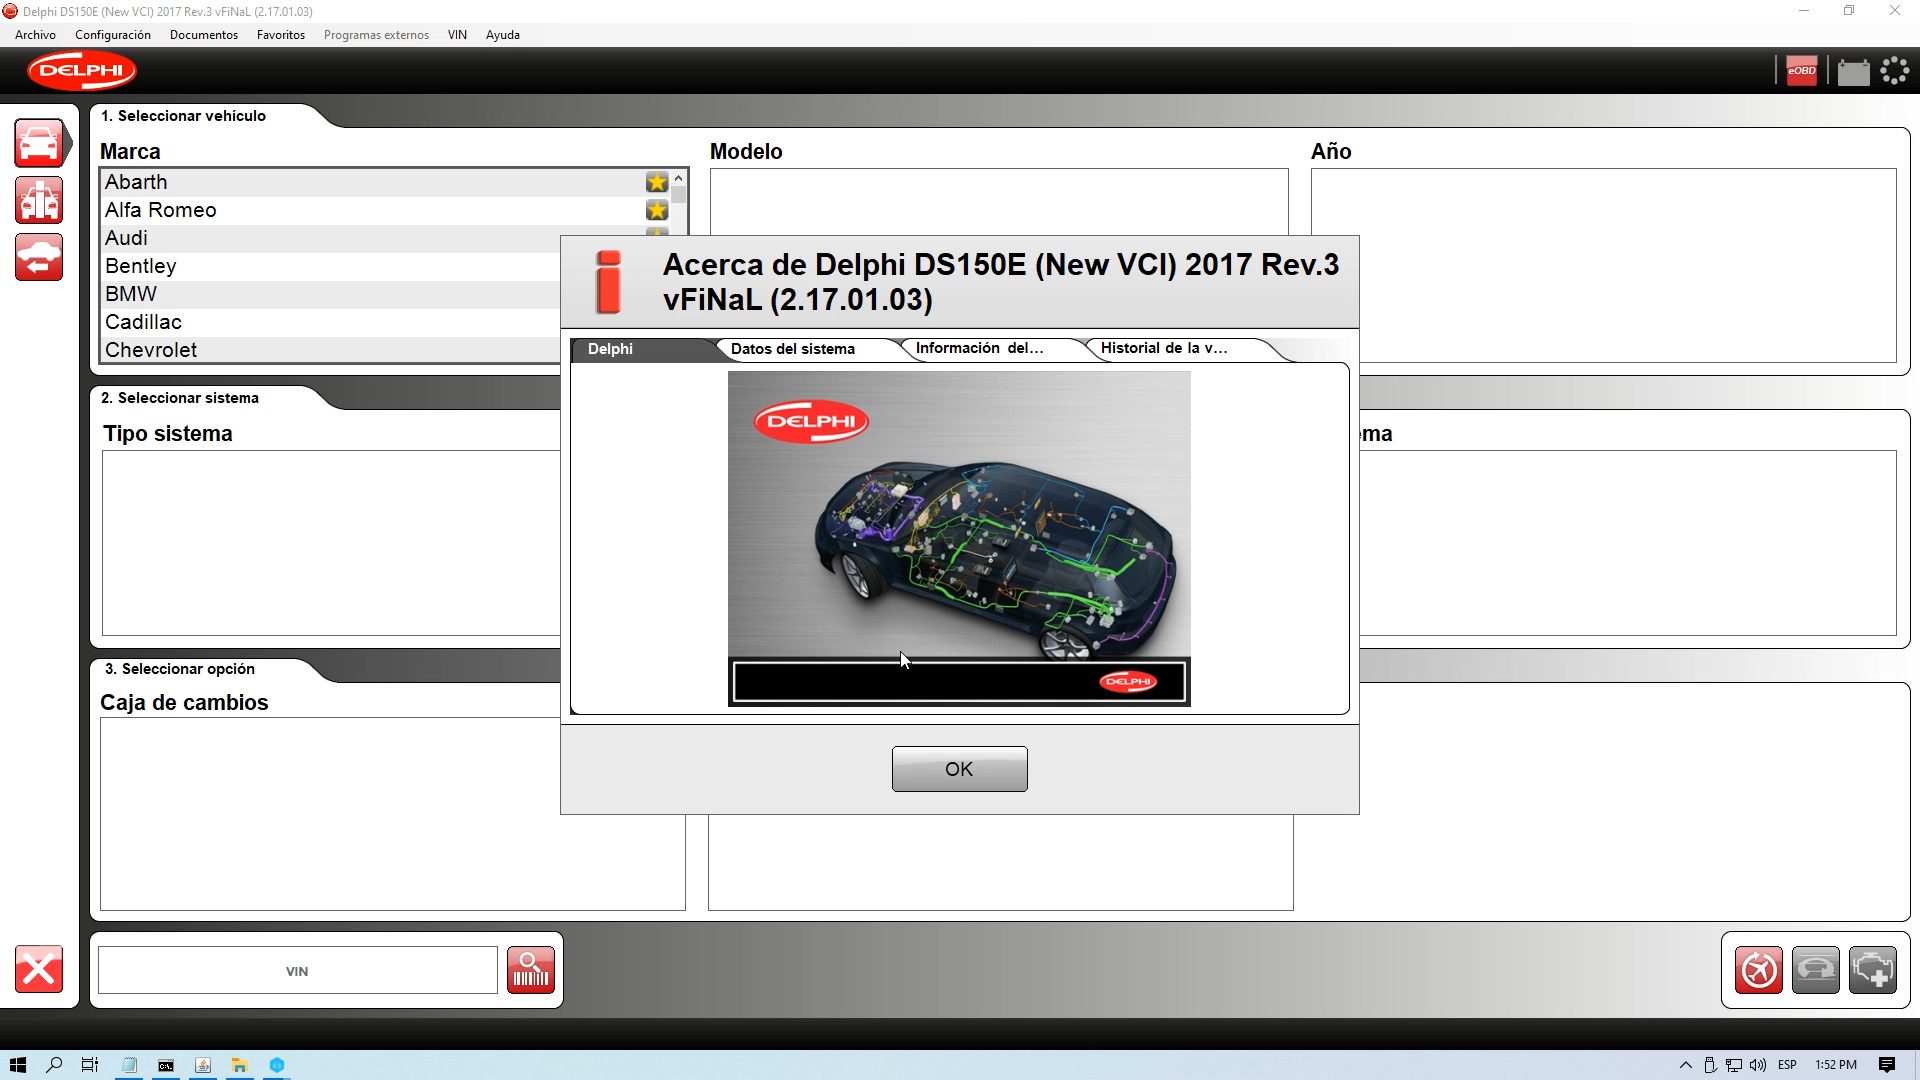Click the battery status icon in top bar
This screenshot has width=1920, height=1080.
click(1853, 71)
